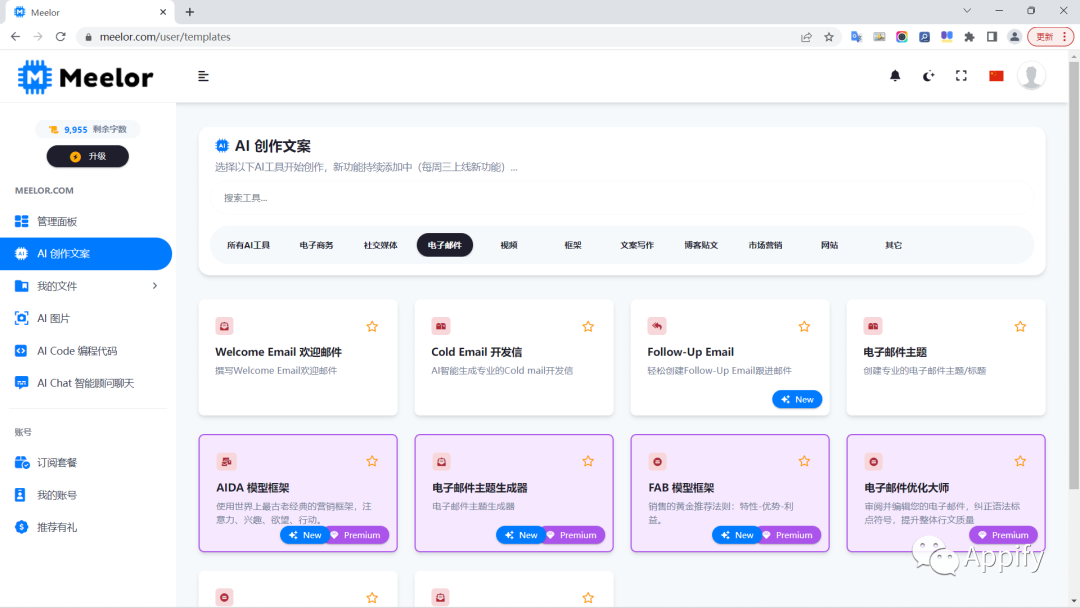Image resolution: width=1080 pixels, height=608 pixels.
Task: Reload the page in browser
Action: pos(61,36)
